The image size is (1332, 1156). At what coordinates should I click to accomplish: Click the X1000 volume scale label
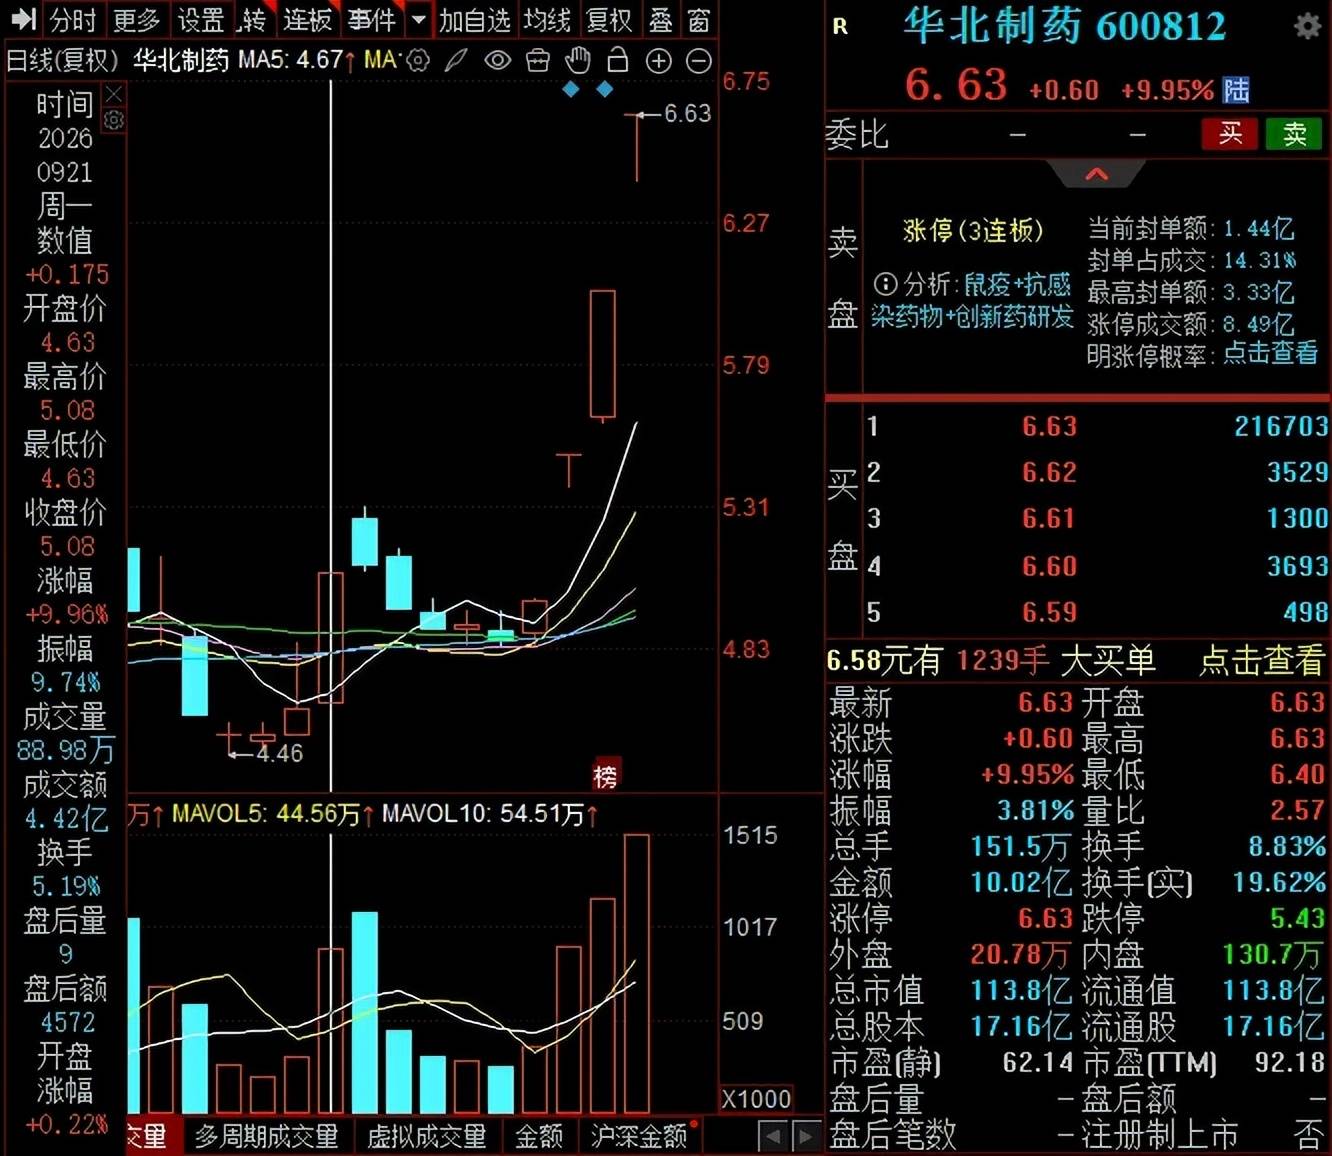756,1099
